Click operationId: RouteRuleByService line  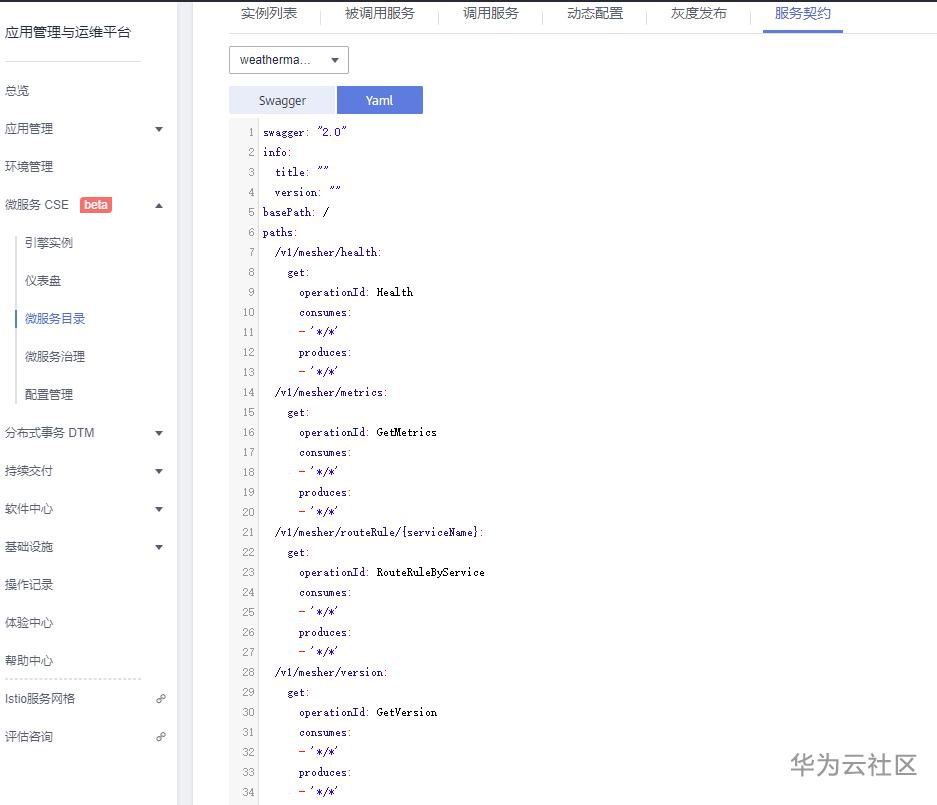[392, 572]
